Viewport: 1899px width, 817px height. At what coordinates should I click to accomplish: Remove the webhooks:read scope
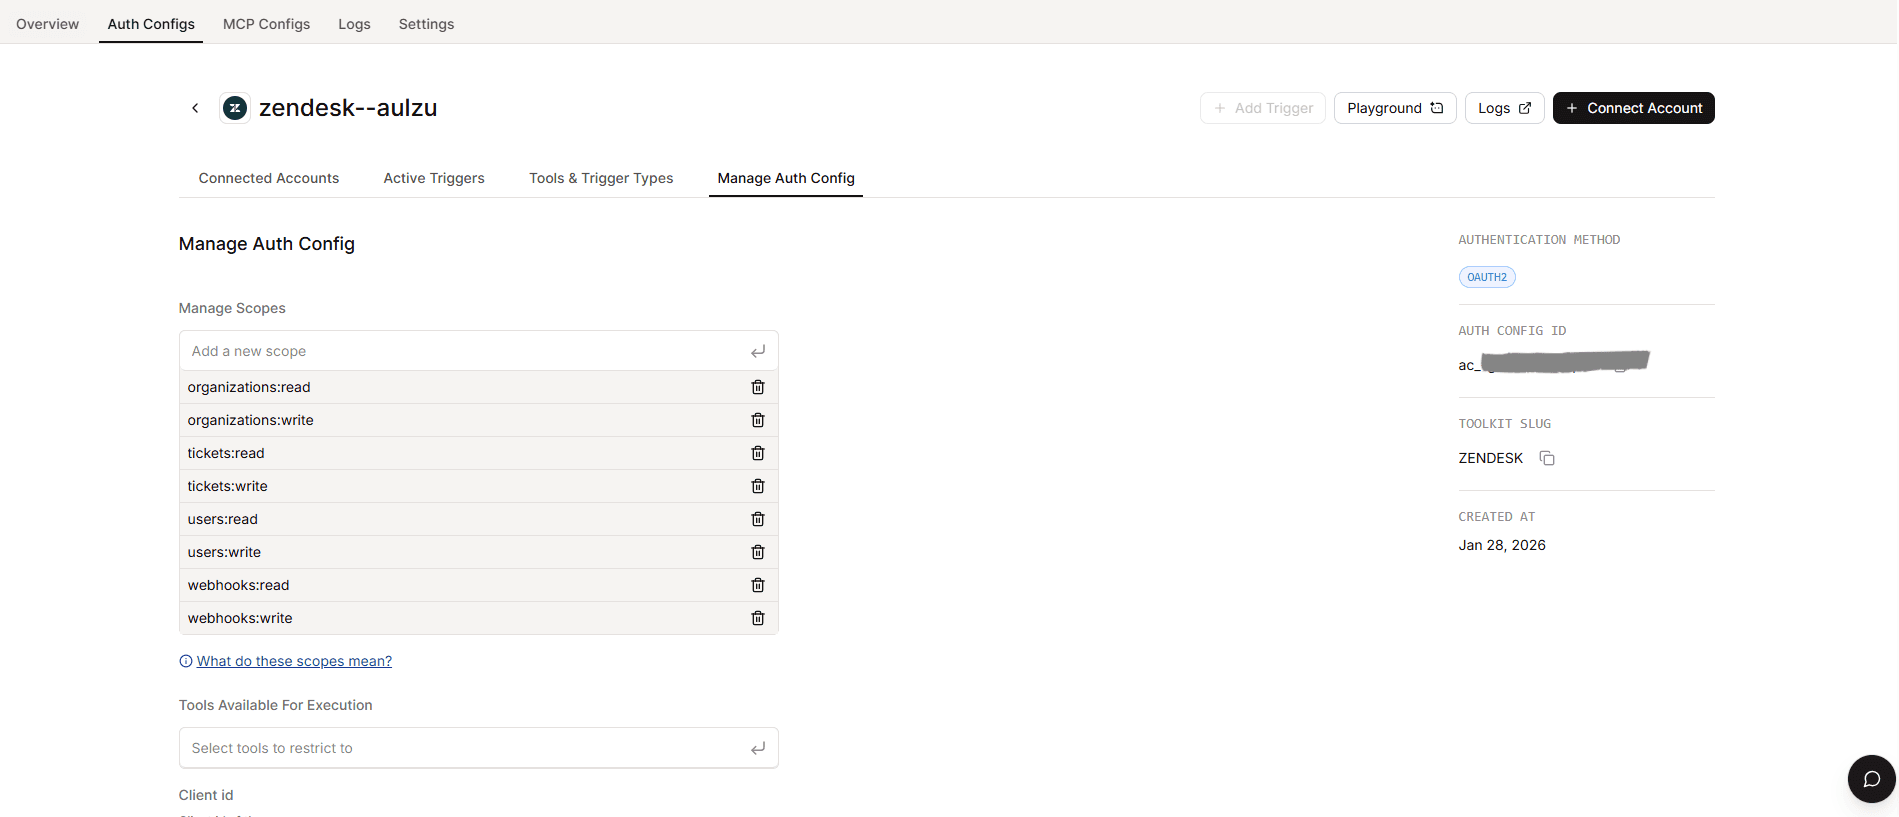click(758, 585)
